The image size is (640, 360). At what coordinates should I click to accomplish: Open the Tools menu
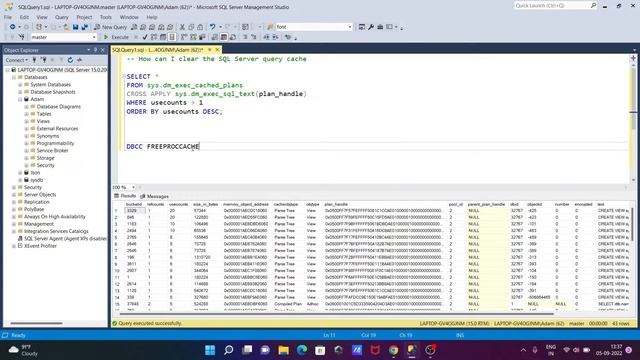pyautogui.click(x=106, y=17)
